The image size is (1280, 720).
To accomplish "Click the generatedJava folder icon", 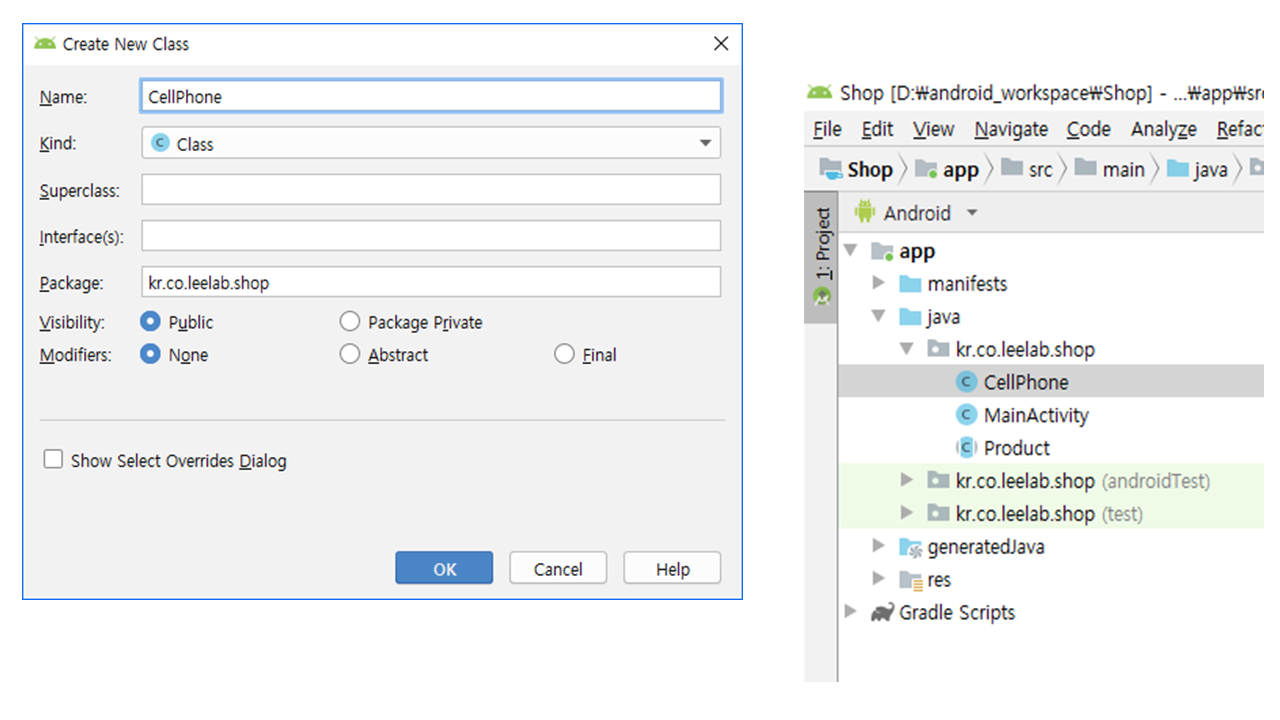I will (910, 547).
